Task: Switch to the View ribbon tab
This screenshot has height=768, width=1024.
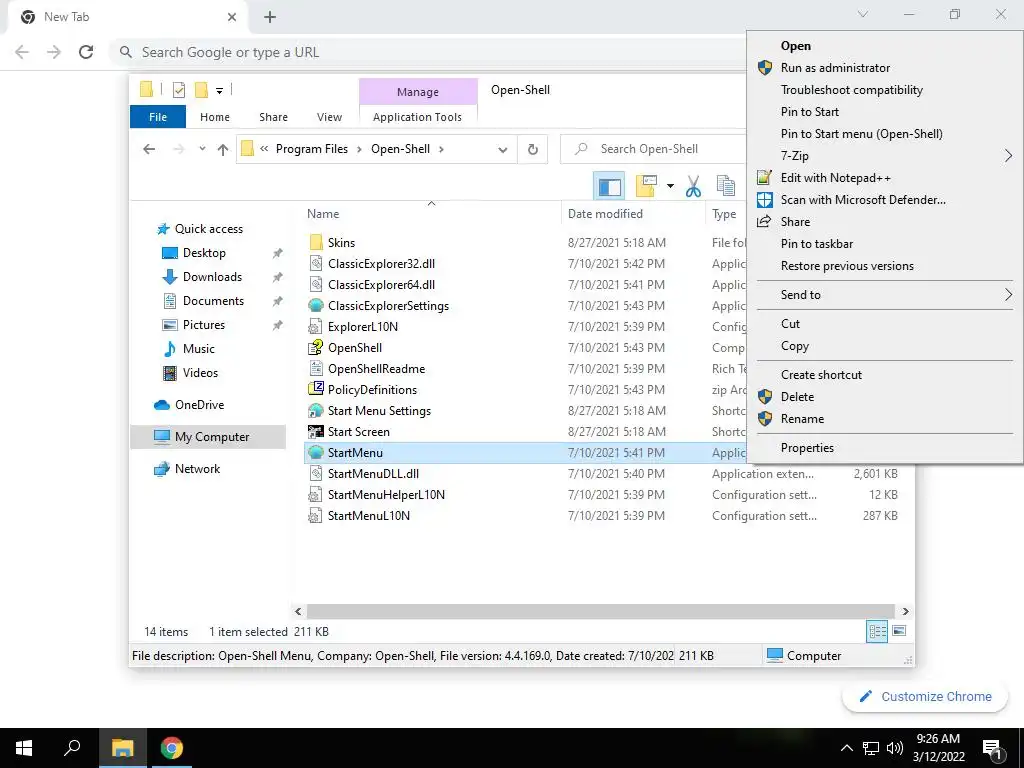Action: tap(329, 117)
